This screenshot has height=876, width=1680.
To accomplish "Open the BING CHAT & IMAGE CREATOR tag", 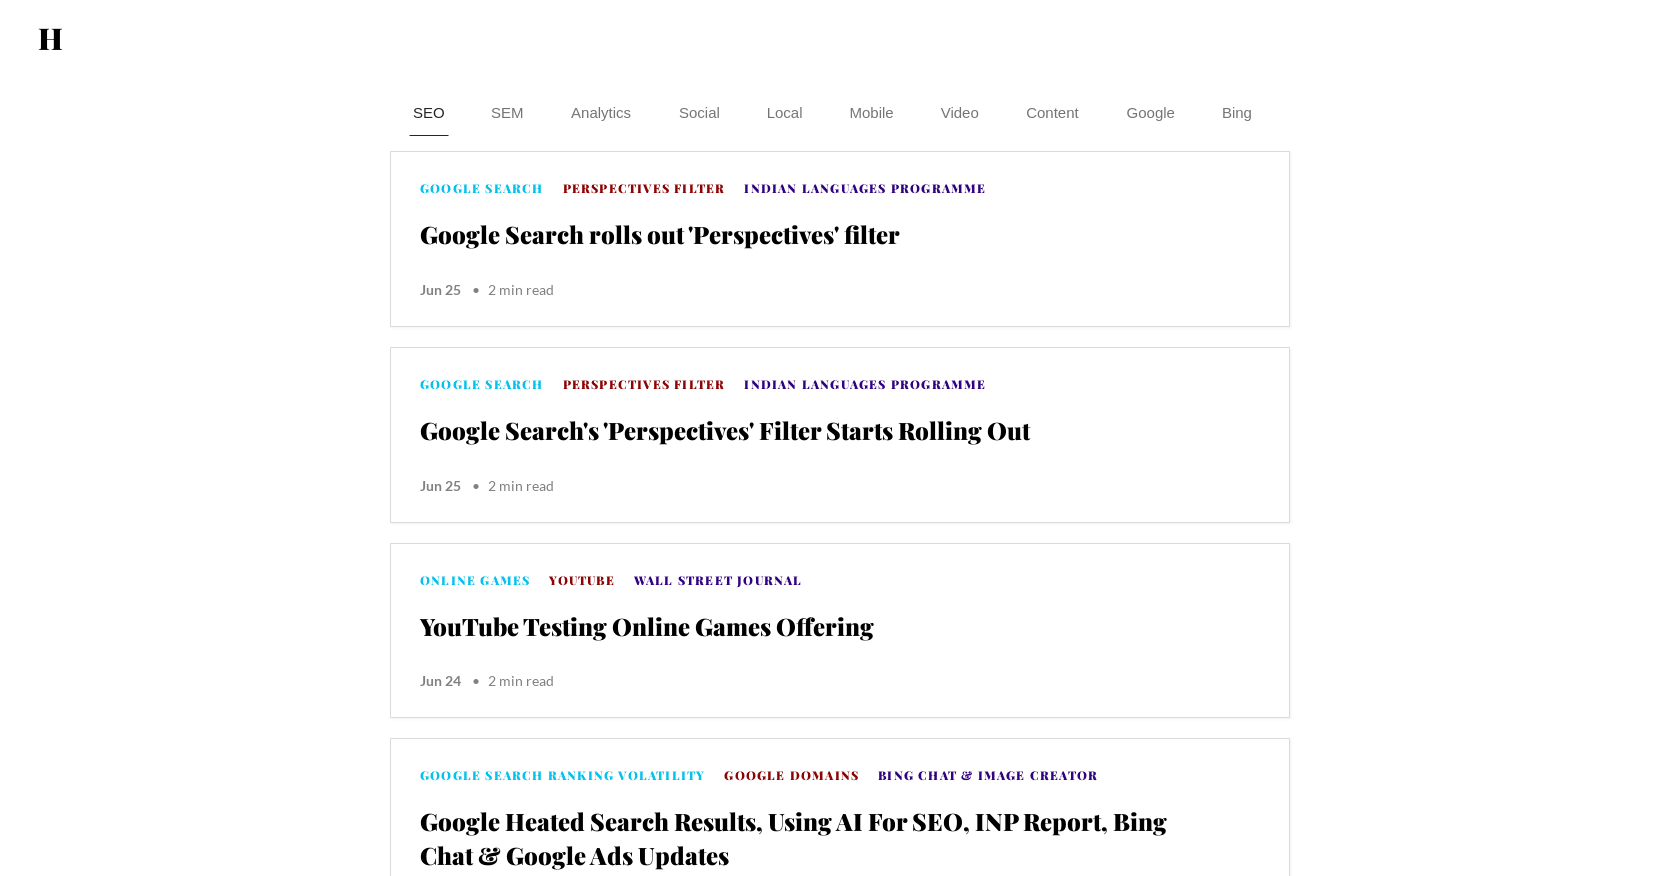I will point(988,776).
